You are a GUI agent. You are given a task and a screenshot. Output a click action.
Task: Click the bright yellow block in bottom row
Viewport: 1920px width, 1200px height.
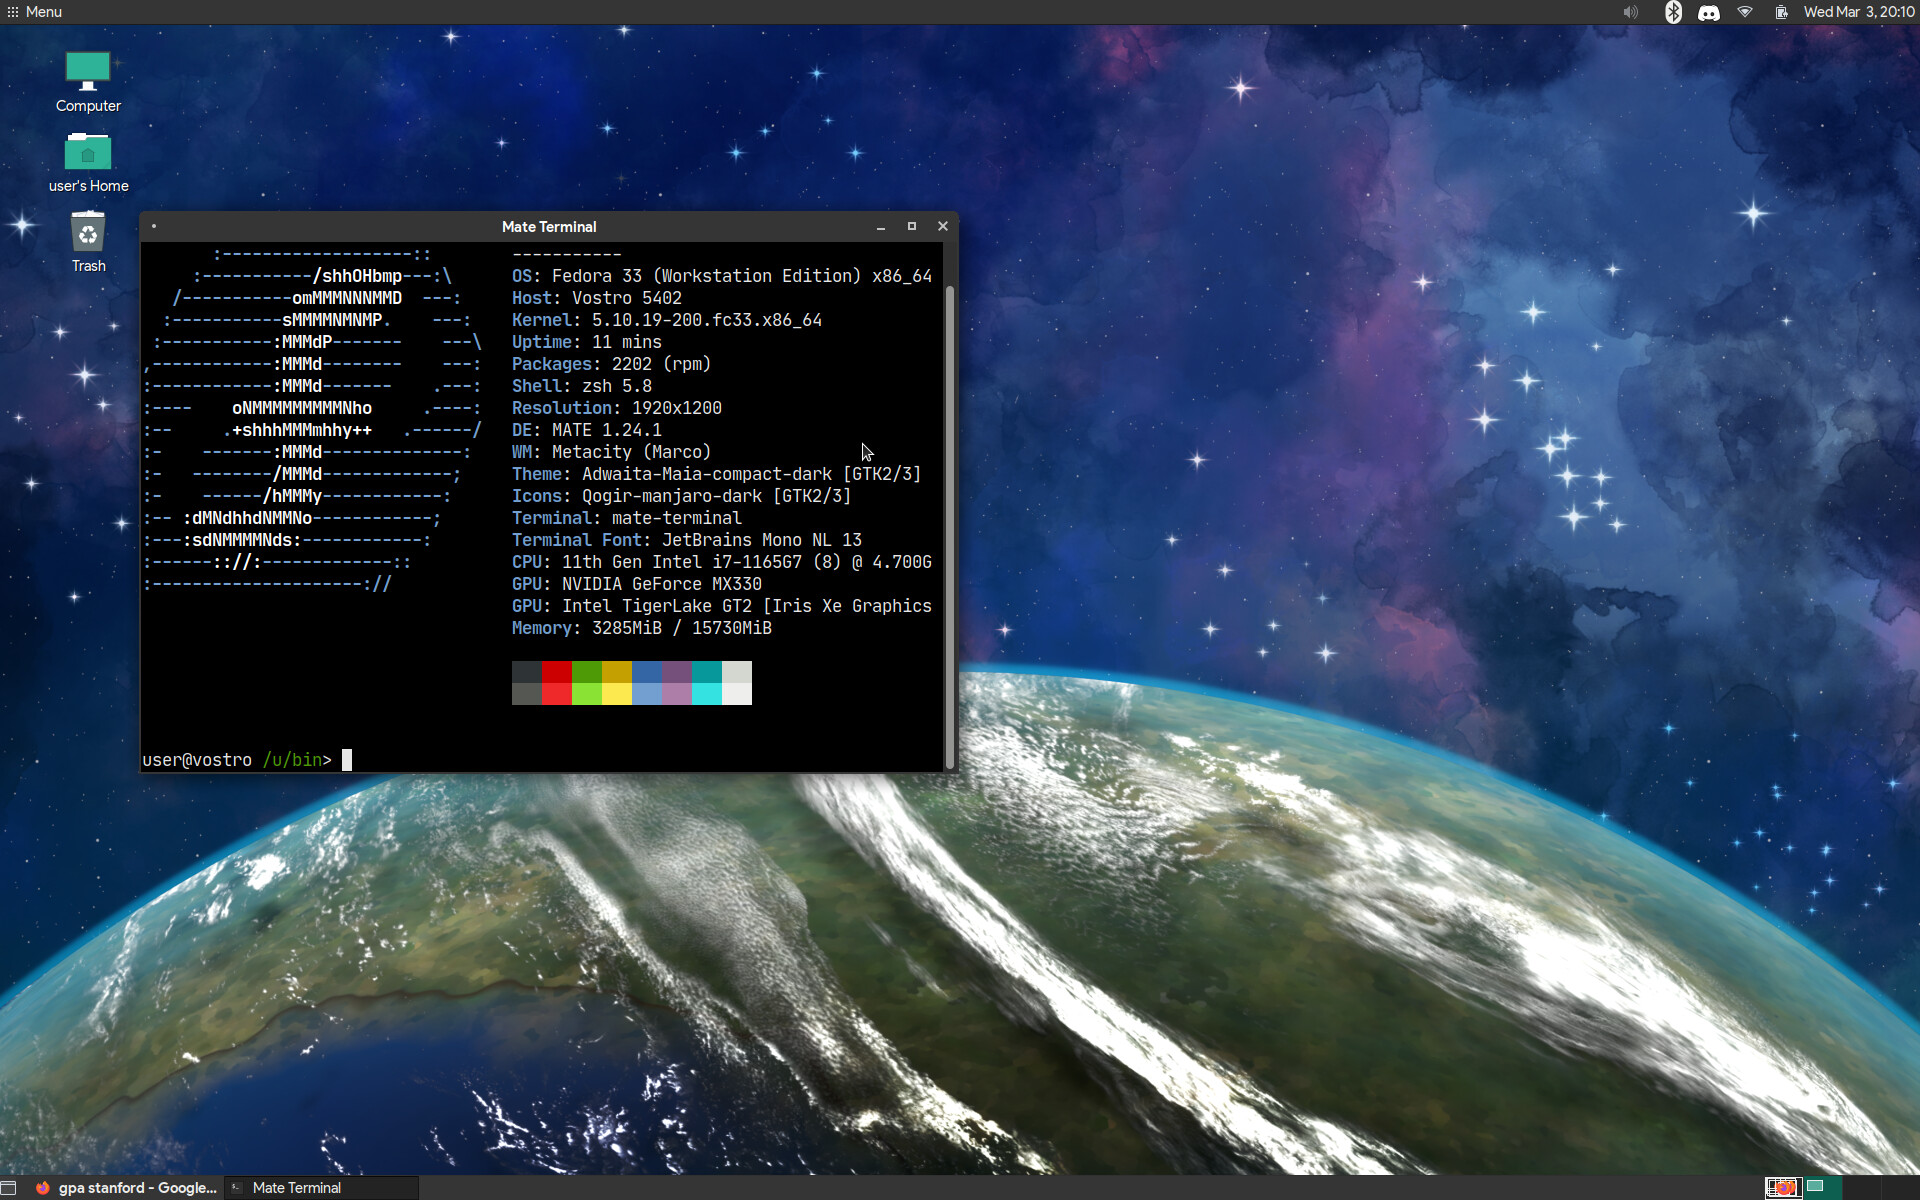(617, 694)
